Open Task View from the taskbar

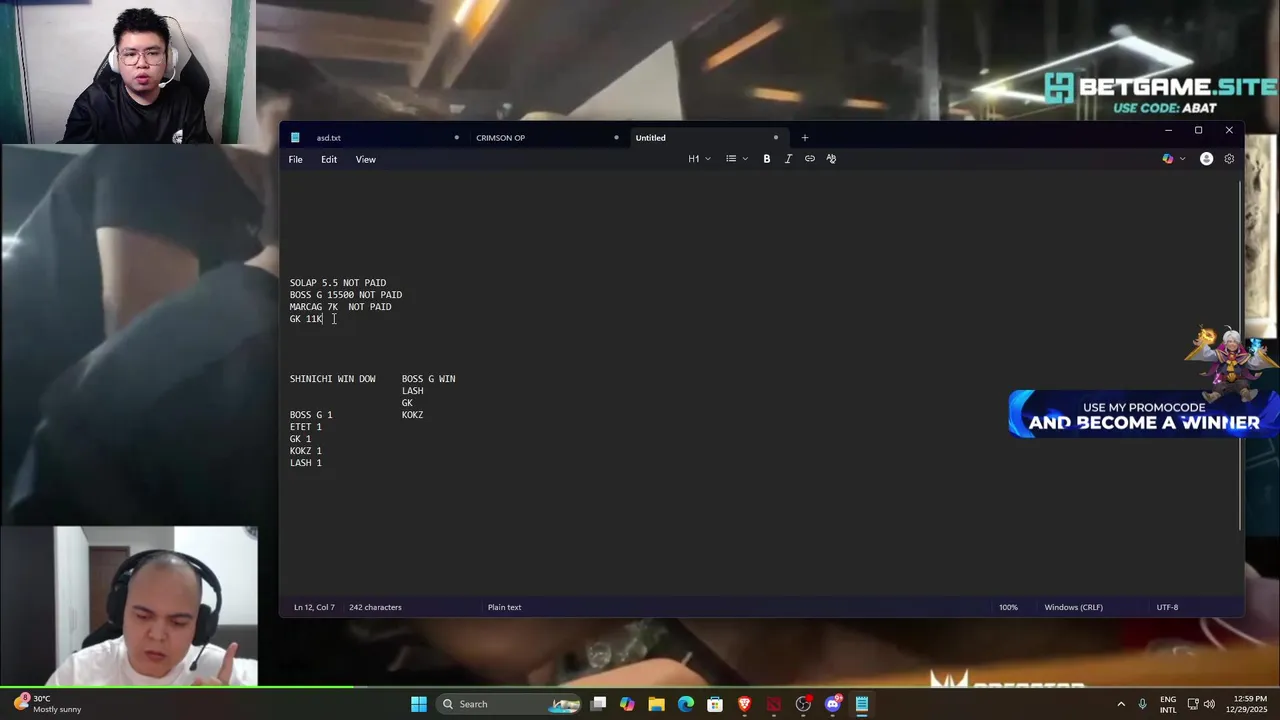coord(598,704)
